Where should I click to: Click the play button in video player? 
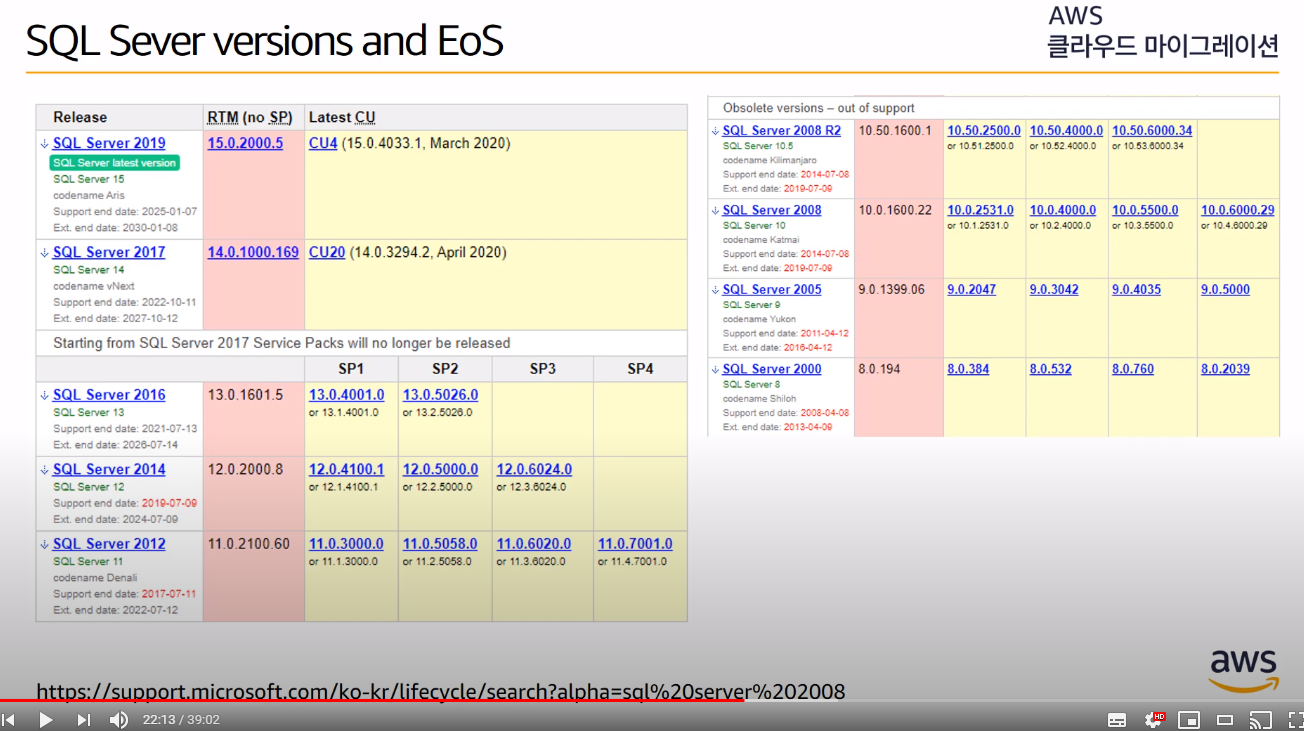click(46, 720)
